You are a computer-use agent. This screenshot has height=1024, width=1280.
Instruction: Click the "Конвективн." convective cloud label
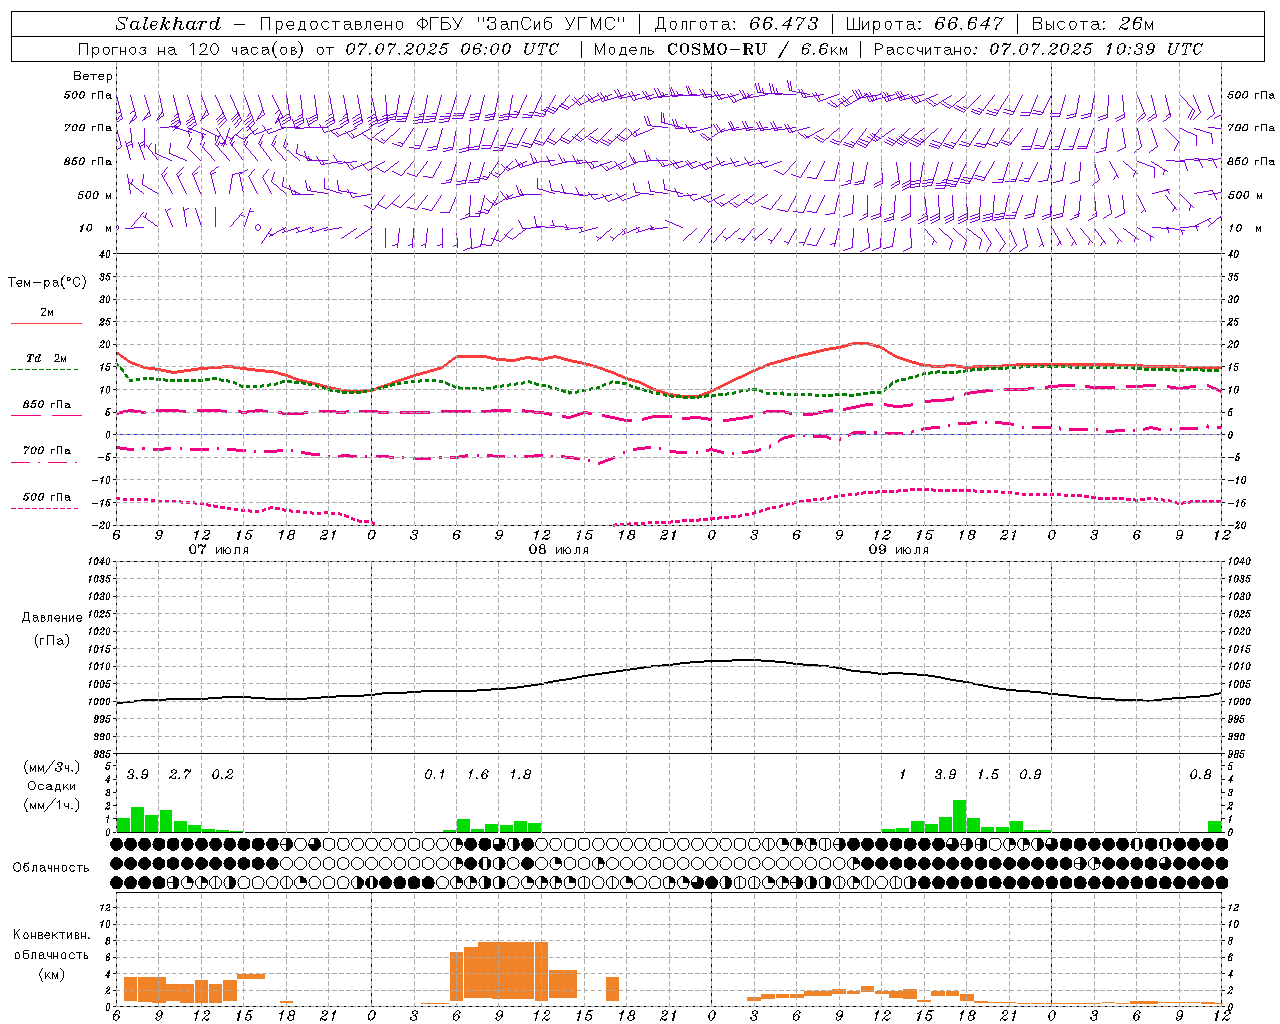(51, 935)
